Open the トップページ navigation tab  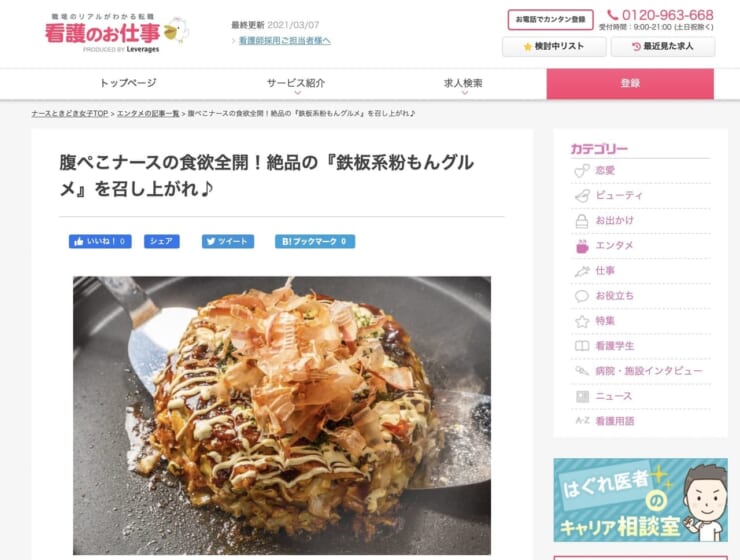pyautogui.click(x=128, y=83)
